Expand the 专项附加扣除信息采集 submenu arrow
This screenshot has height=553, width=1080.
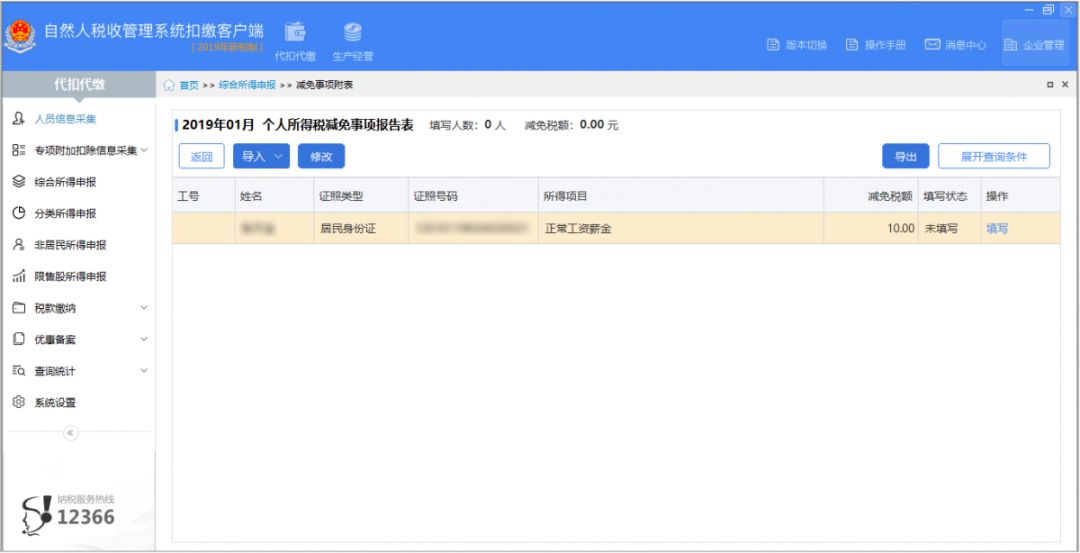(x=144, y=150)
